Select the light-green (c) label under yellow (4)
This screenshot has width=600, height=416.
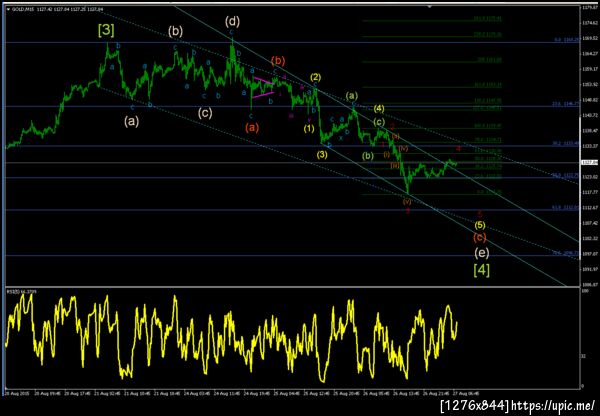click(x=379, y=122)
